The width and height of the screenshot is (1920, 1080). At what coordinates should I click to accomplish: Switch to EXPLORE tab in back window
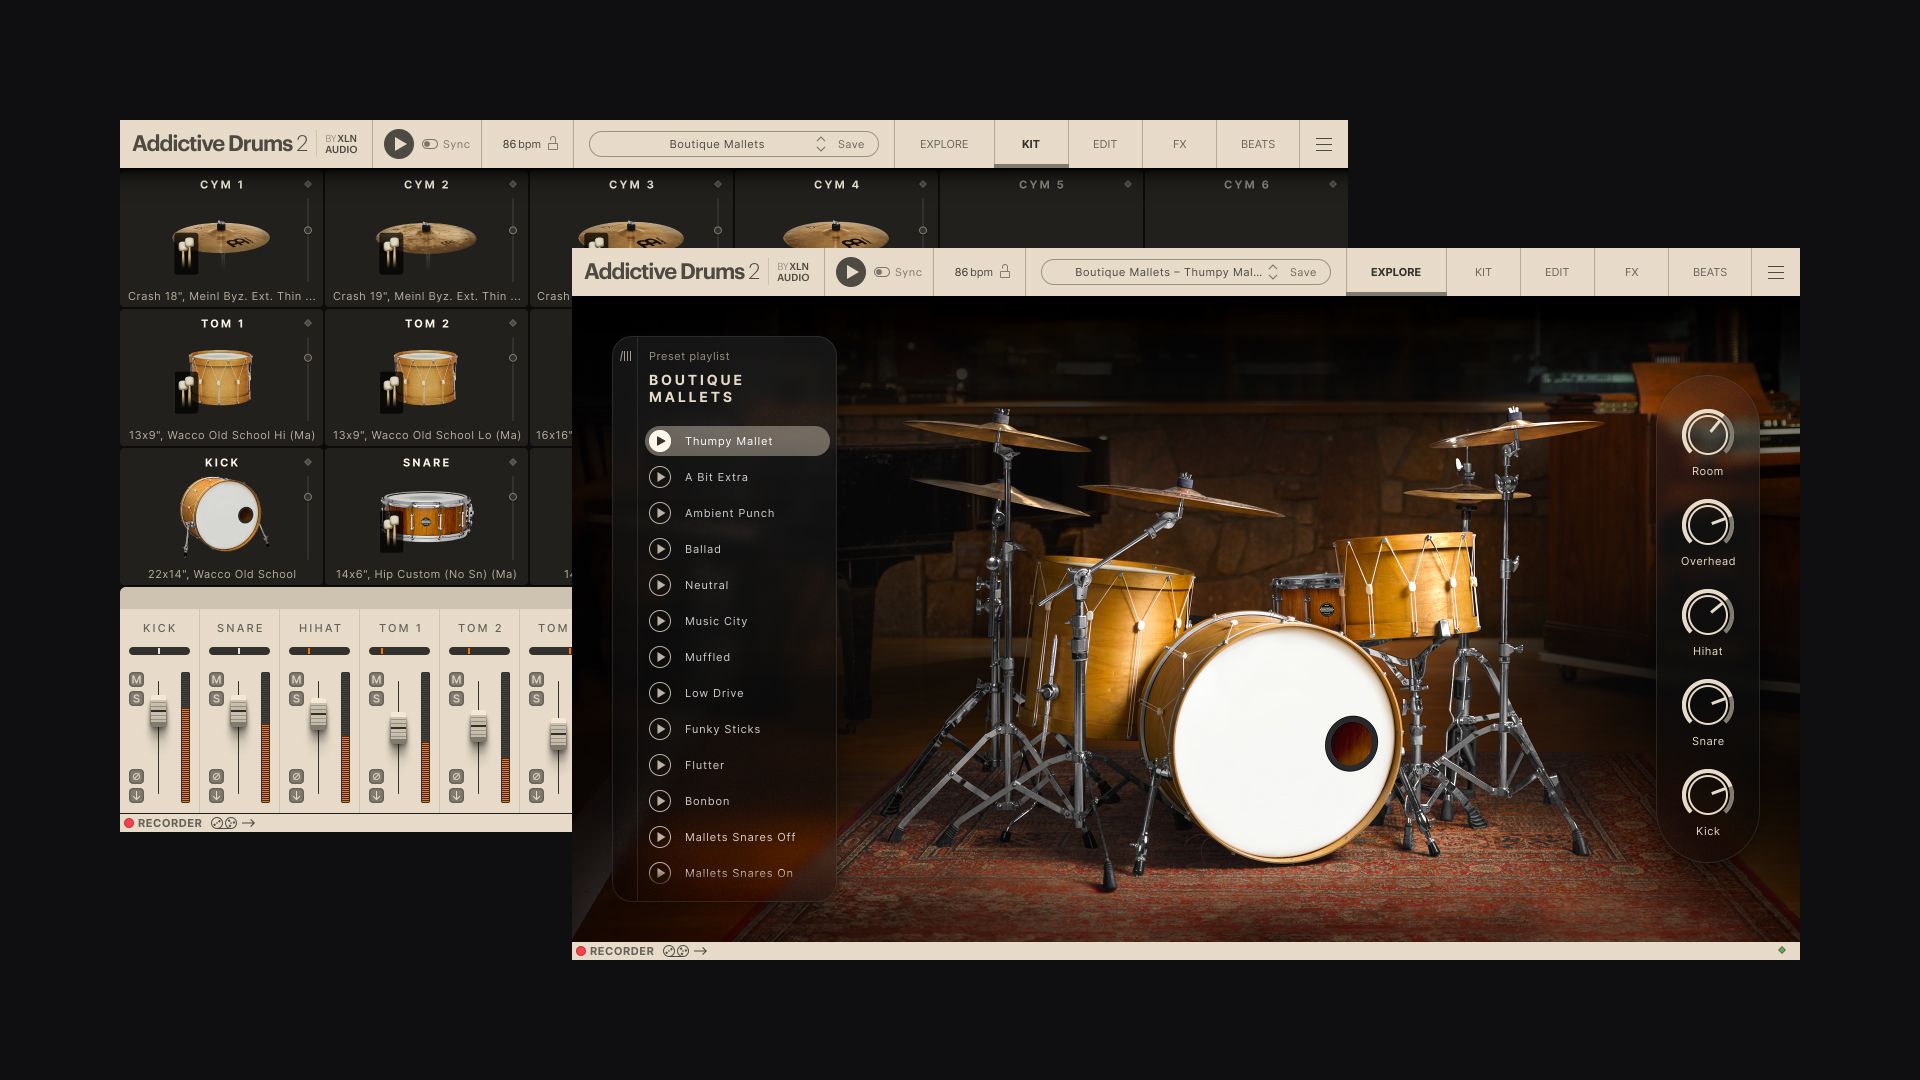coord(944,144)
